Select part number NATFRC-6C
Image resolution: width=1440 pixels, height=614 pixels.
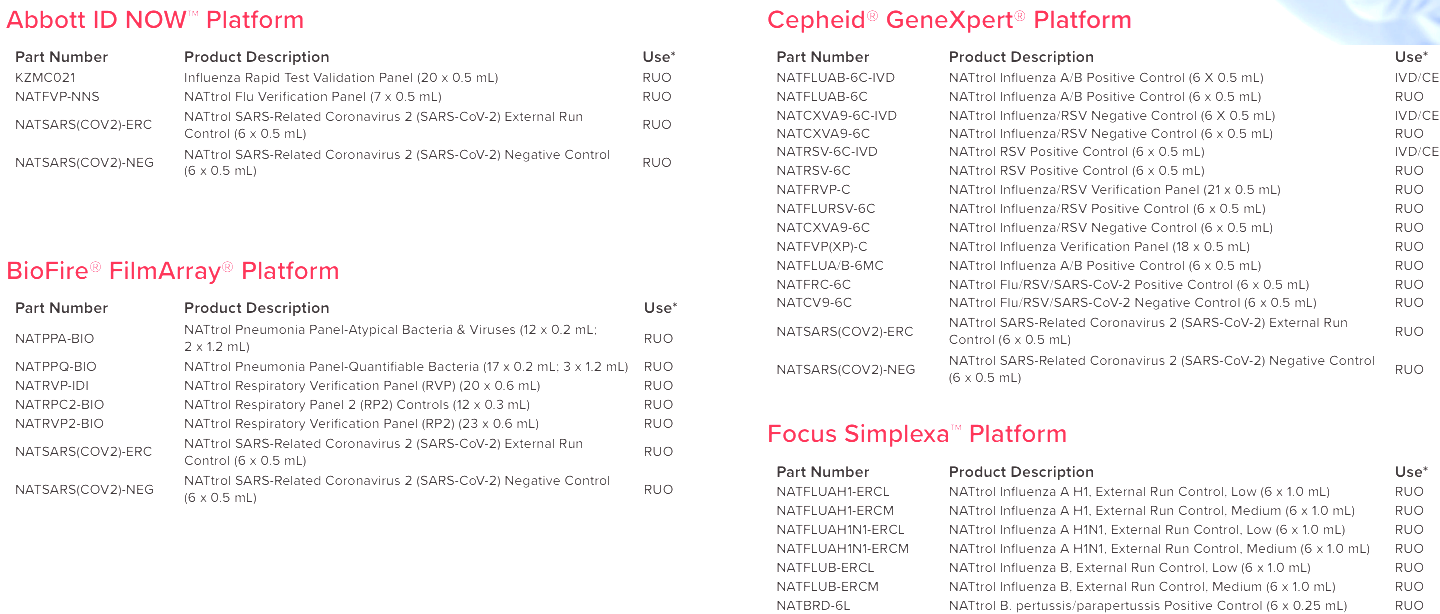coord(814,285)
